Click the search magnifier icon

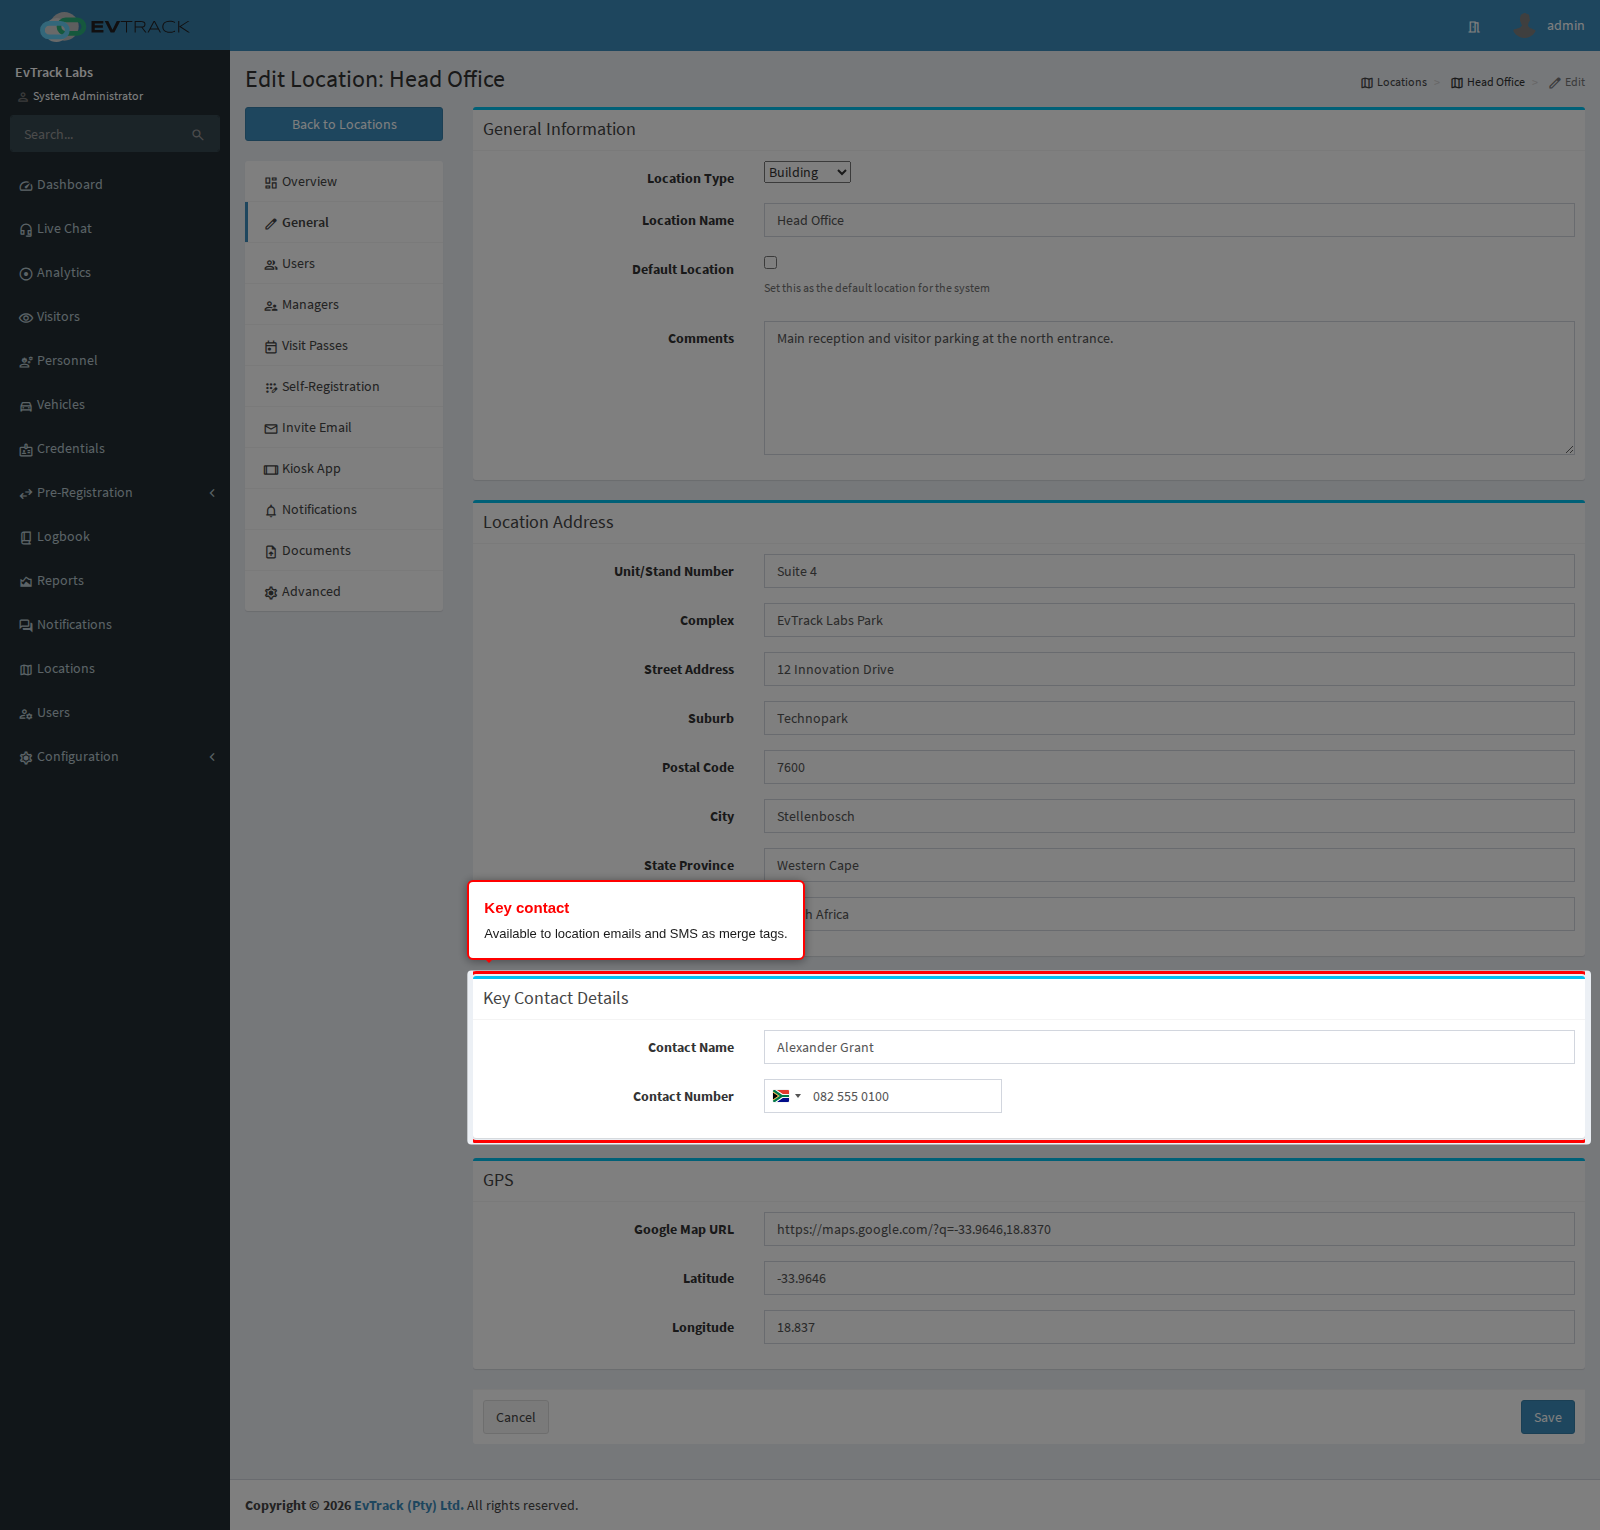coord(198,135)
